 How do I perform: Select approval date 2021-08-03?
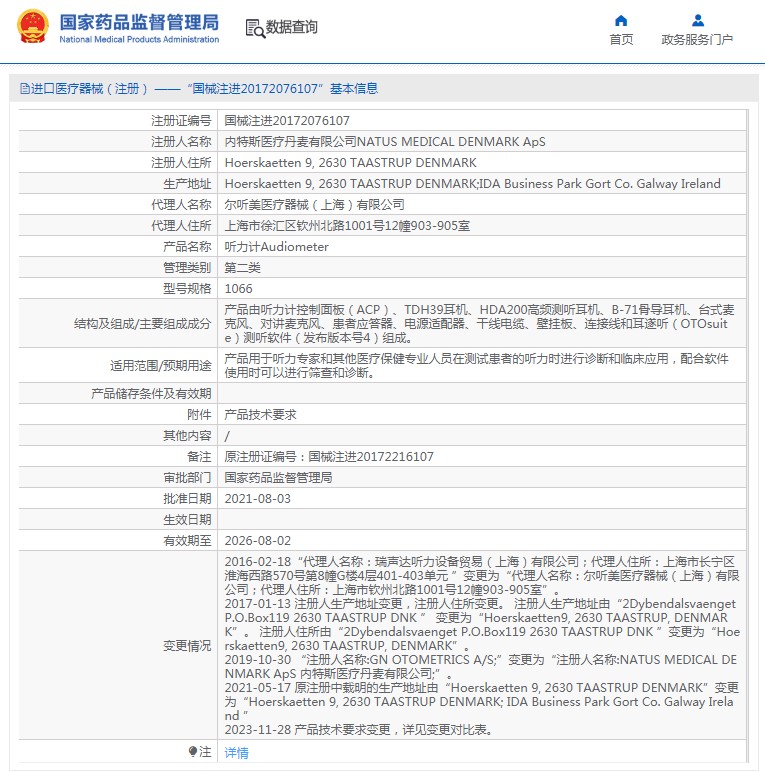(257, 499)
